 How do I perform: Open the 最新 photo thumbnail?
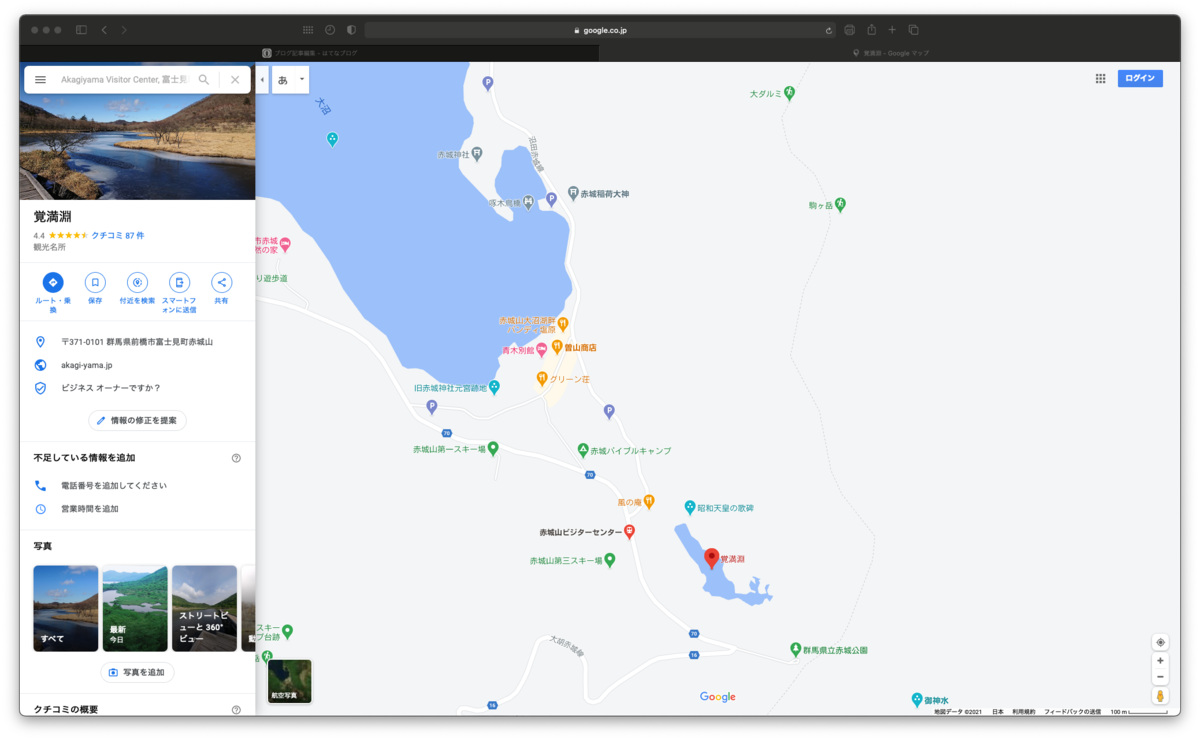click(135, 608)
